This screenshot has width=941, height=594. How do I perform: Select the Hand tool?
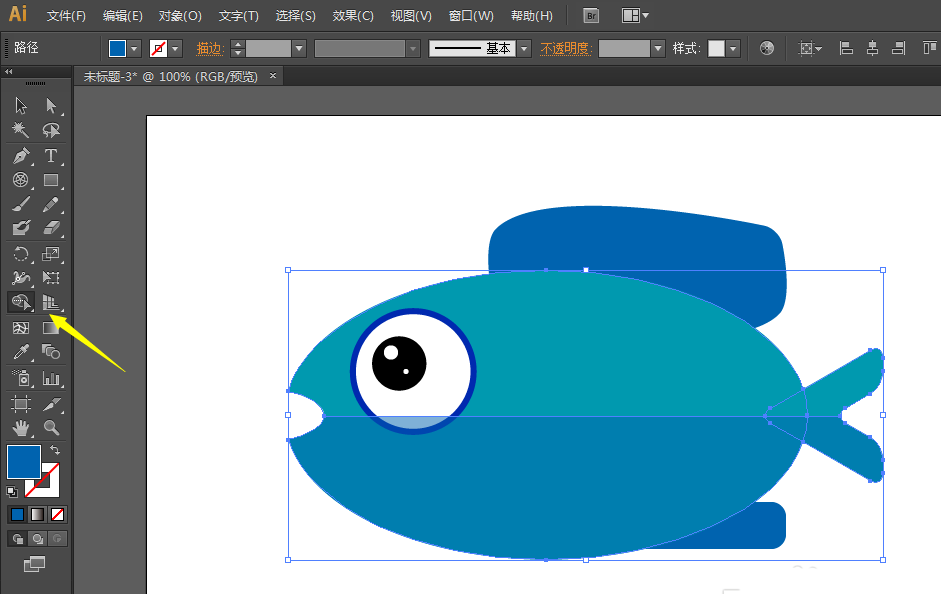[x=21, y=427]
